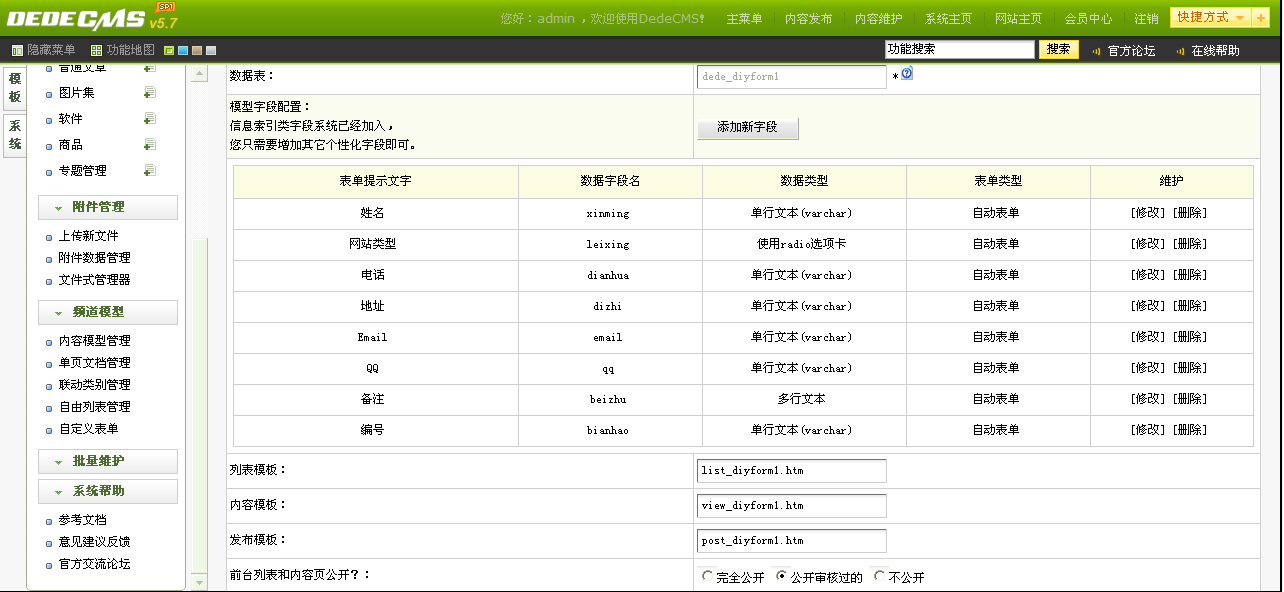Screen dimensions: 1284x592
Task: Open the 官方论坛 link
Action: (x=1131, y=50)
